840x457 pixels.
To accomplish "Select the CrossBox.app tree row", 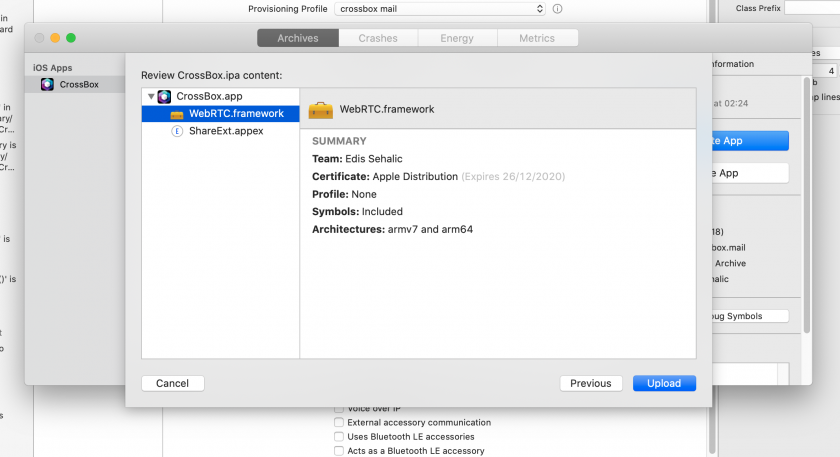I will (x=220, y=96).
